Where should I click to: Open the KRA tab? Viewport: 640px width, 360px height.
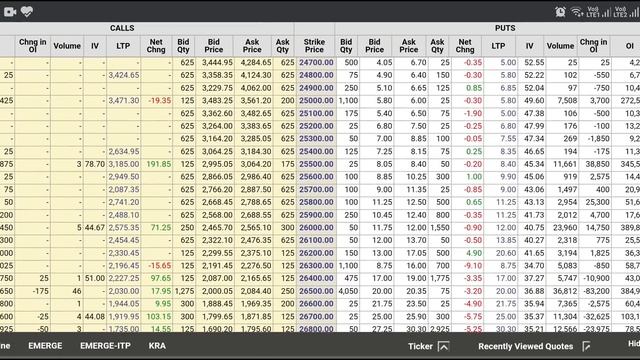click(x=157, y=346)
